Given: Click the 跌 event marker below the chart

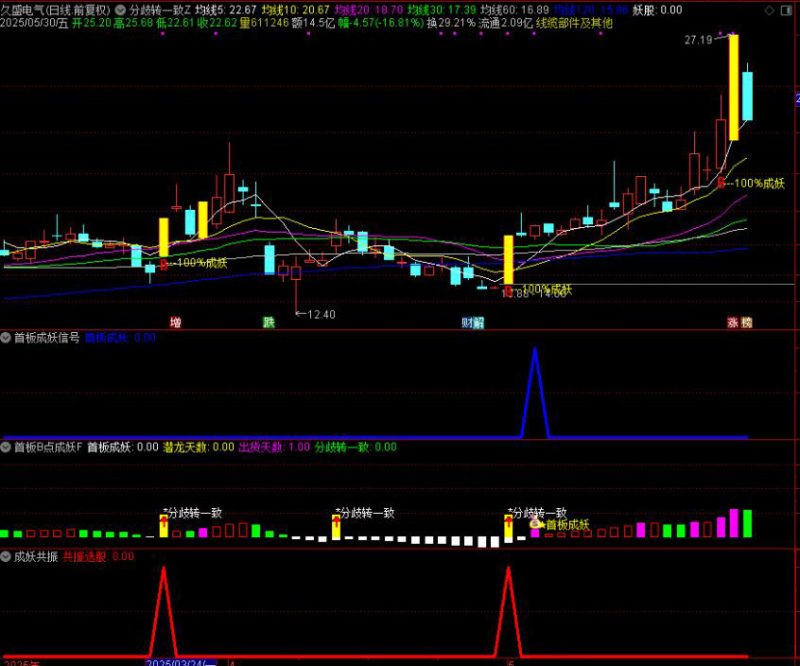Looking at the screenshot, I should coord(268,323).
